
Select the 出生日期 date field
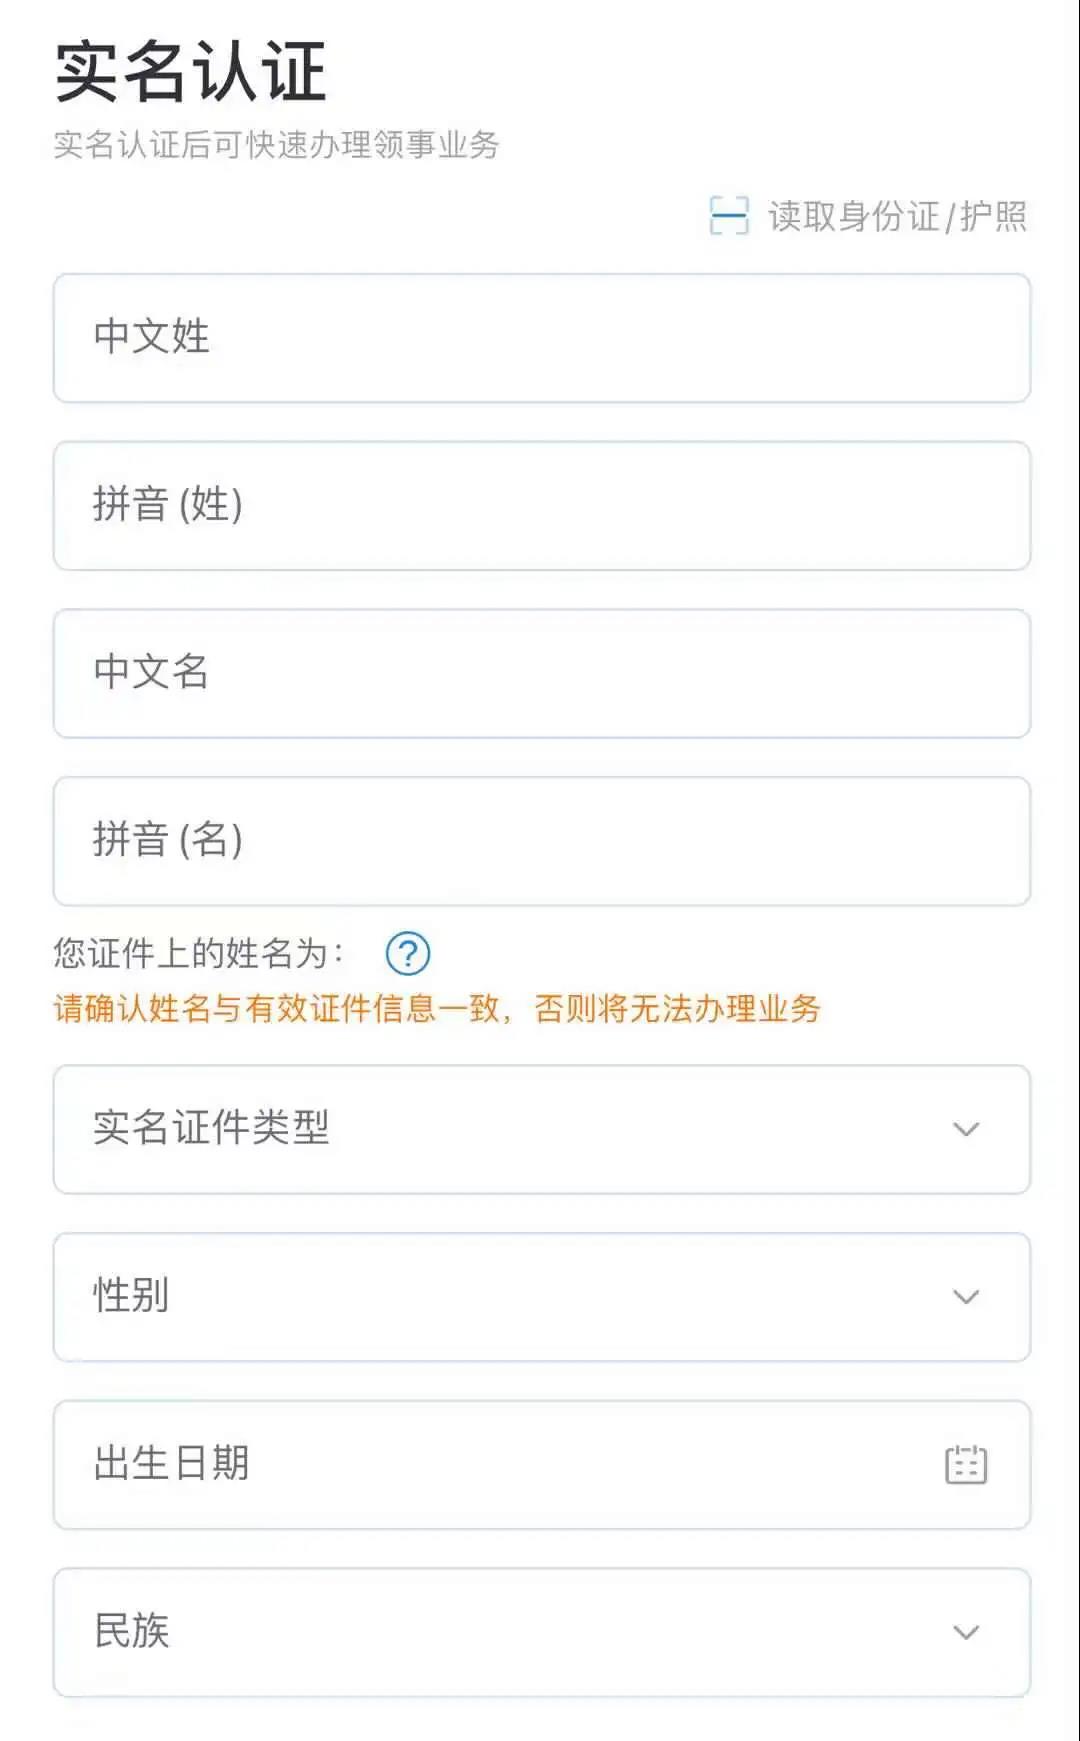coord(542,1465)
